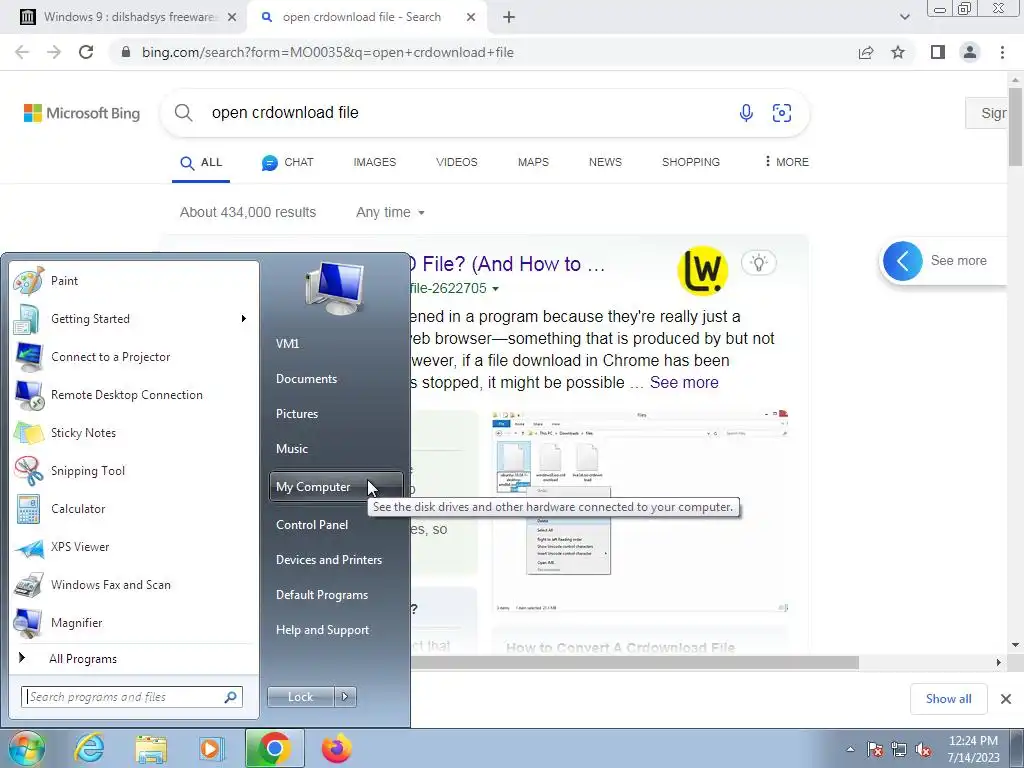Viewport: 1024px width, 768px height.
Task: Select the VIDEOS search tab
Action: click(456, 162)
